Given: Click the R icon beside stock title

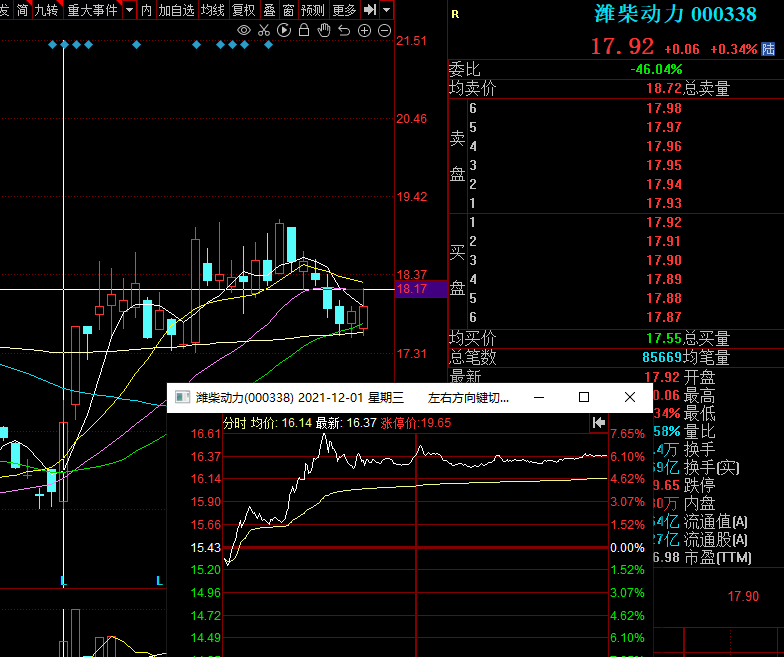Looking at the screenshot, I should pos(455,14).
